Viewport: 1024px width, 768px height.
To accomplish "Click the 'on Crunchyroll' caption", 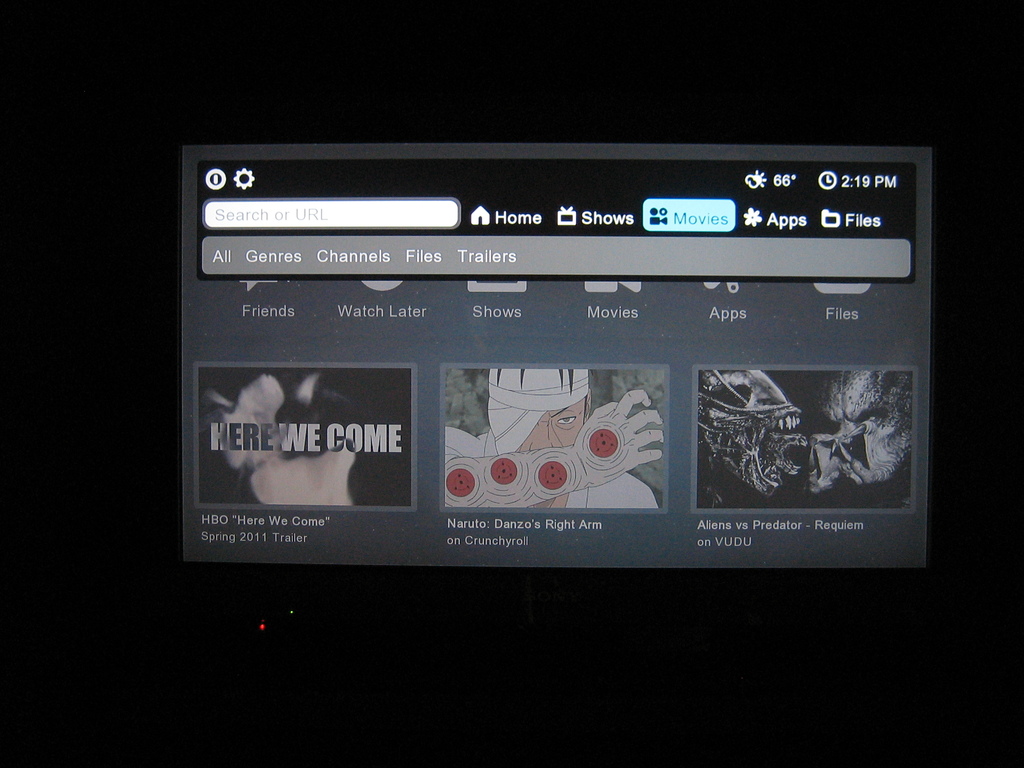I will 488,541.
